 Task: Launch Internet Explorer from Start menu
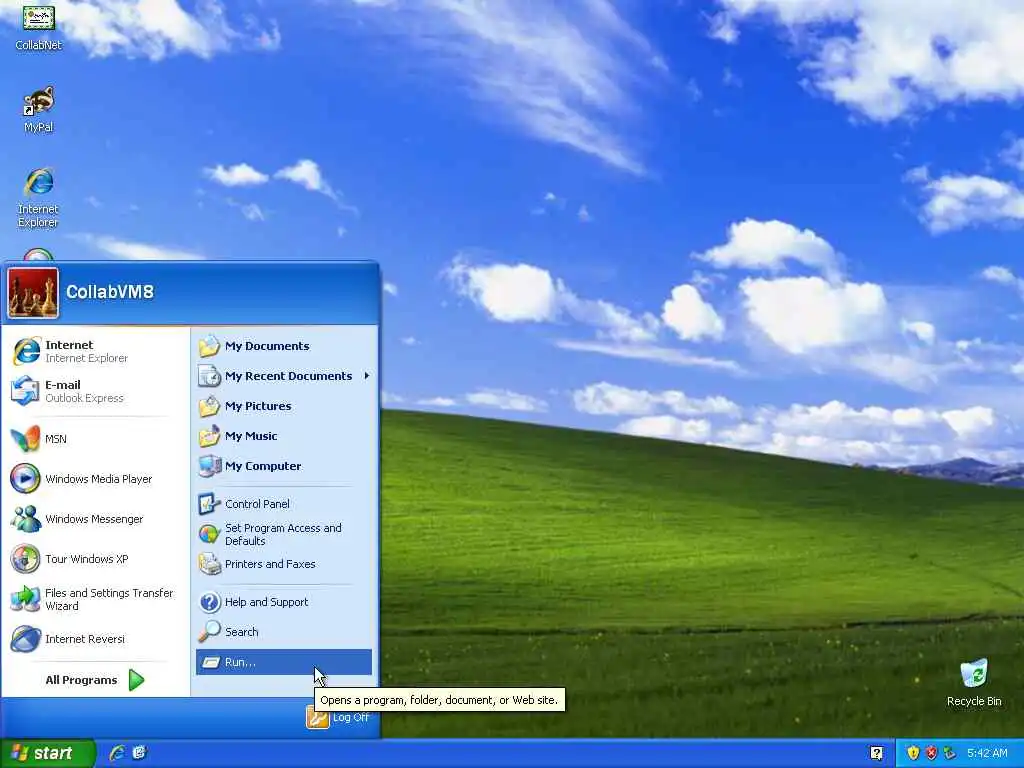point(95,351)
